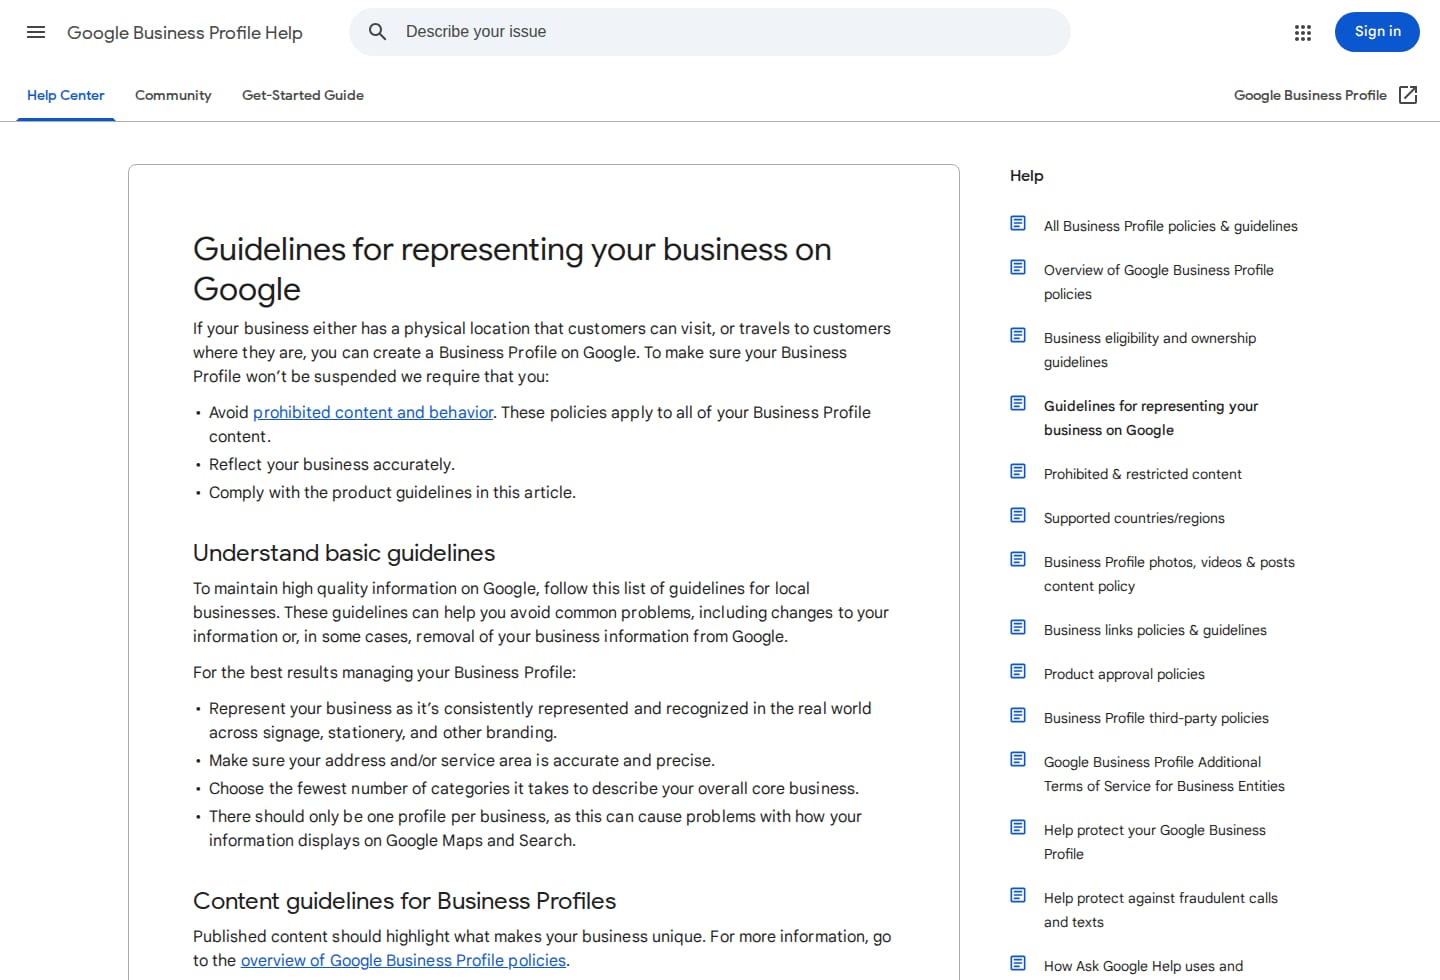Click article icon for All Business Profile policies
The height and width of the screenshot is (980, 1440).
(1018, 224)
